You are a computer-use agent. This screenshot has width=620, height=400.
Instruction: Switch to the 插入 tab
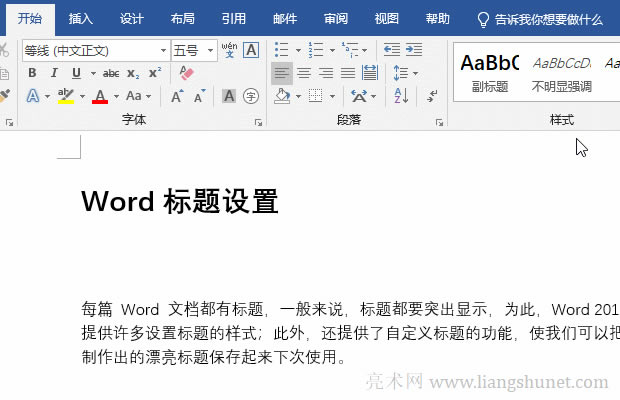point(81,19)
